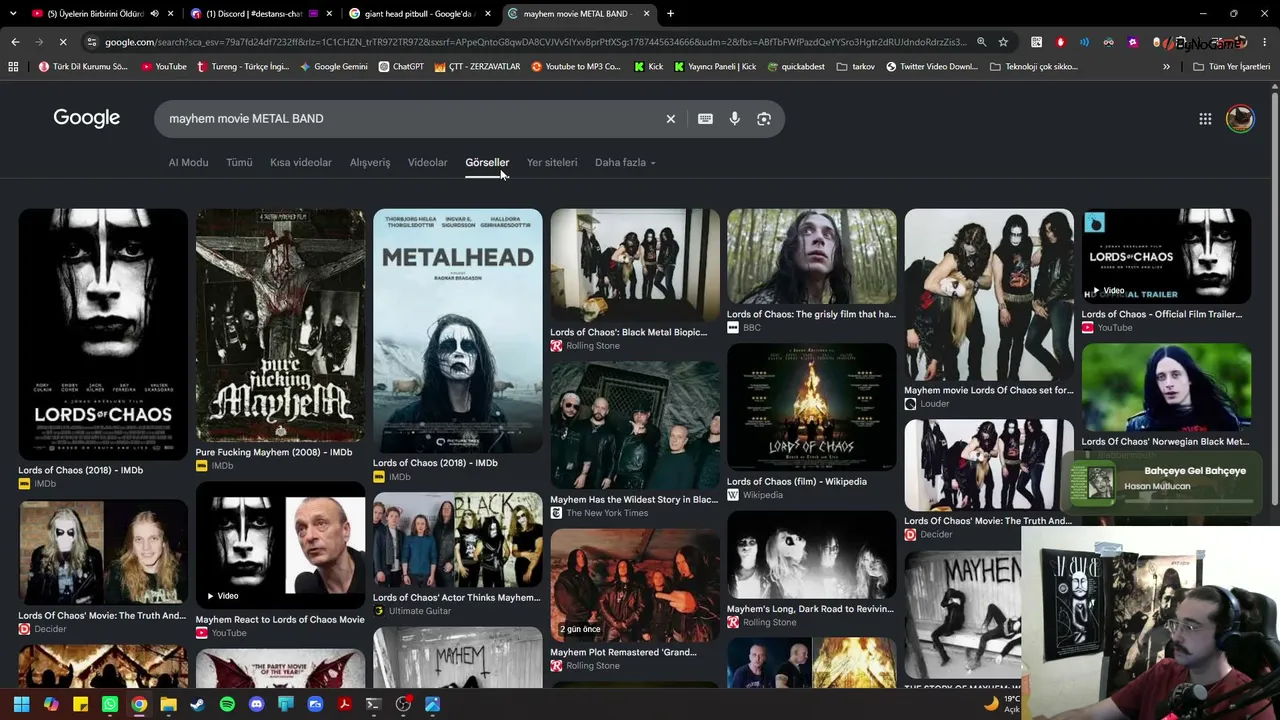Viewport: 1280px width, 720px height.
Task: Open the 'Youtube to MP3 Co...' bookmark
Action: point(576,67)
